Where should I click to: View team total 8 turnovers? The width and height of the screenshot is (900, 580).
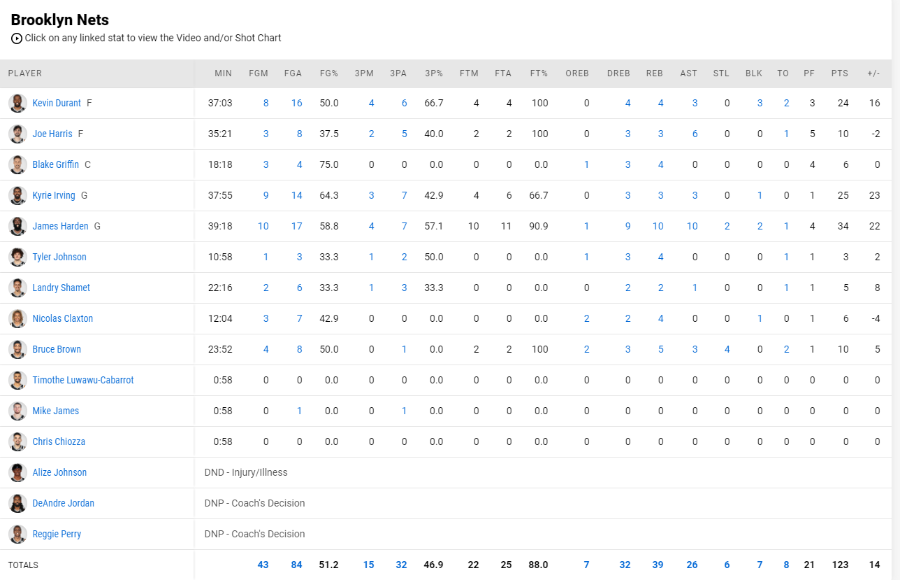[x=786, y=565]
